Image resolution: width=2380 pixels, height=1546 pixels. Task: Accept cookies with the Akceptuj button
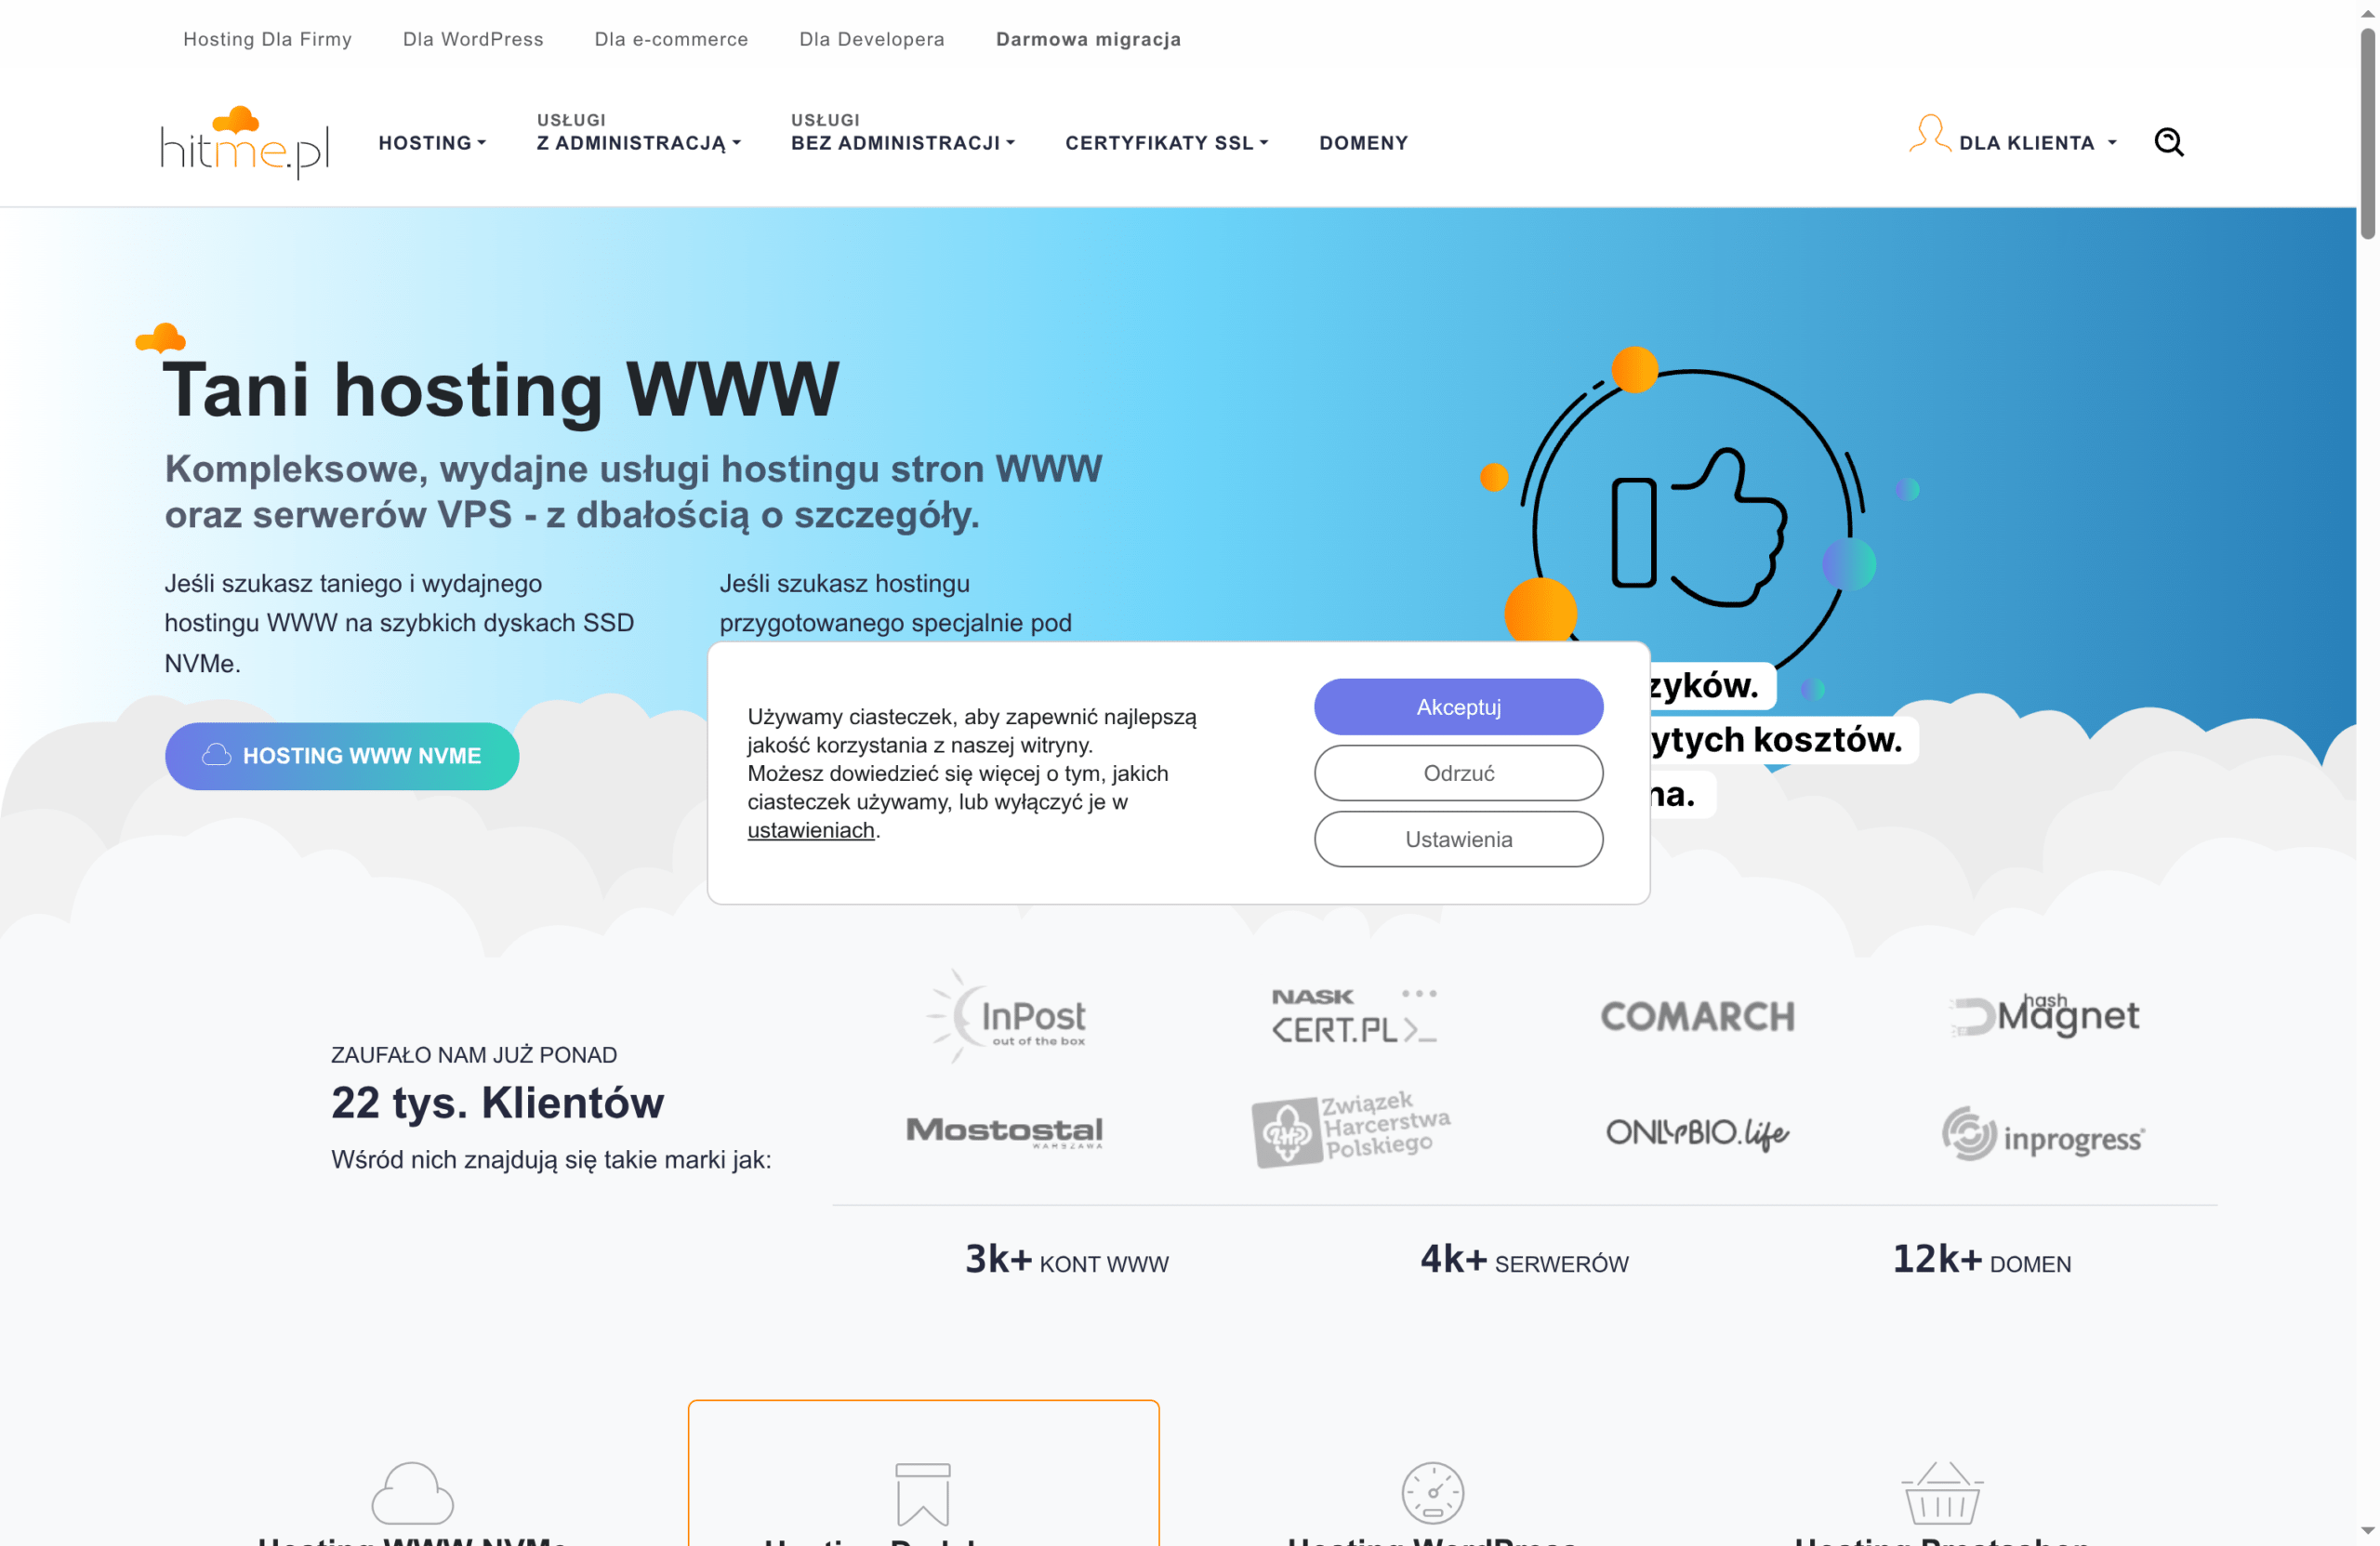(x=1457, y=706)
